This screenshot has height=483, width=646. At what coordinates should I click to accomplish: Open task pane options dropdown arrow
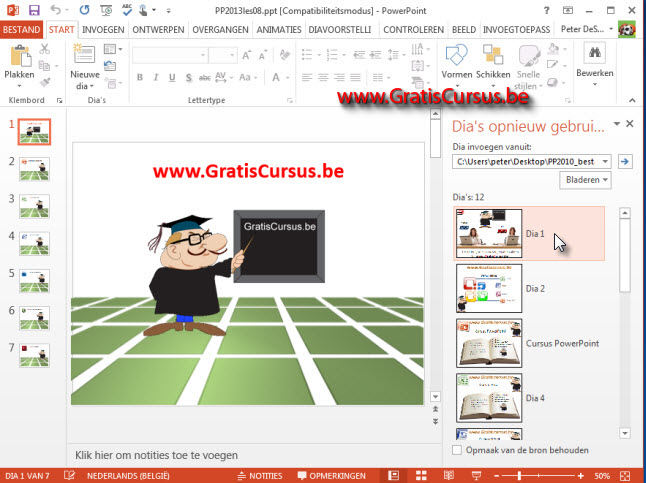tap(616, 124)
